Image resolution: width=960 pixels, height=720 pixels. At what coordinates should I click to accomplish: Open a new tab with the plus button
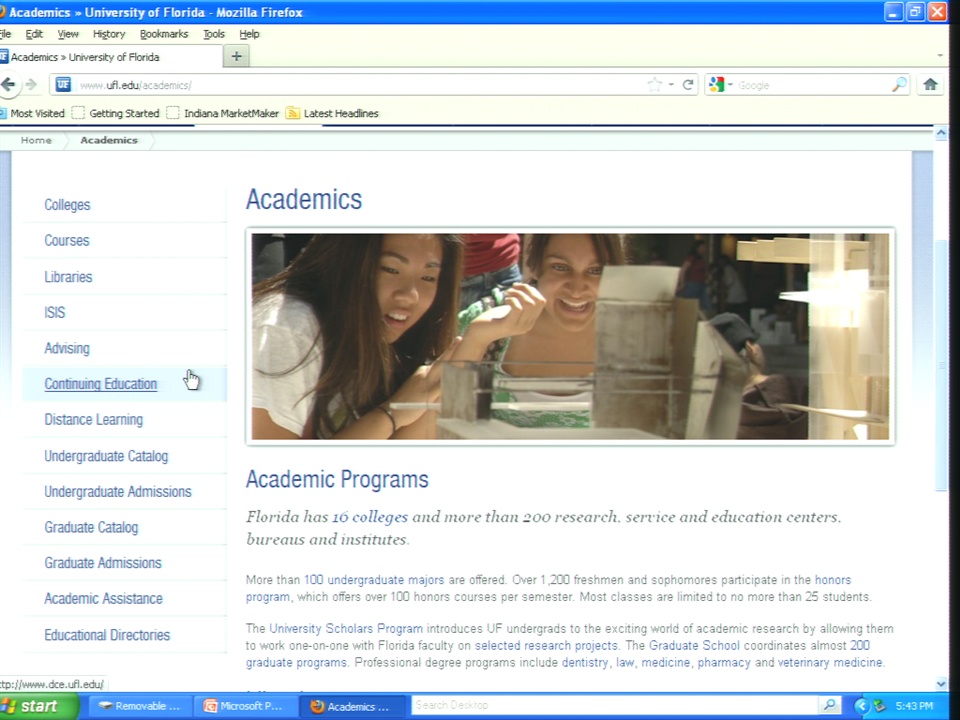236,56
